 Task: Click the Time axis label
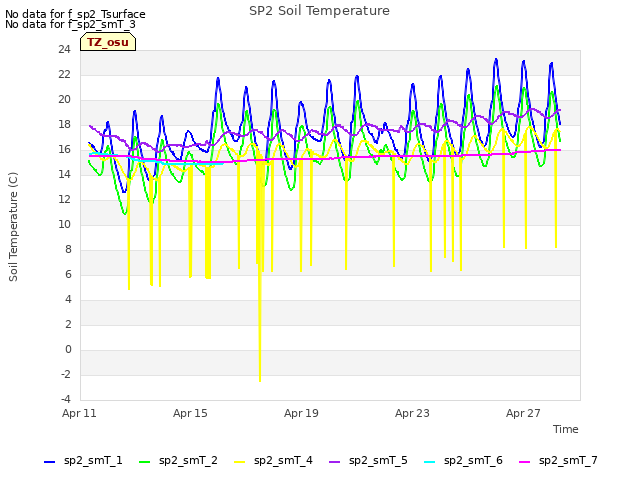(x=566, y=429)
